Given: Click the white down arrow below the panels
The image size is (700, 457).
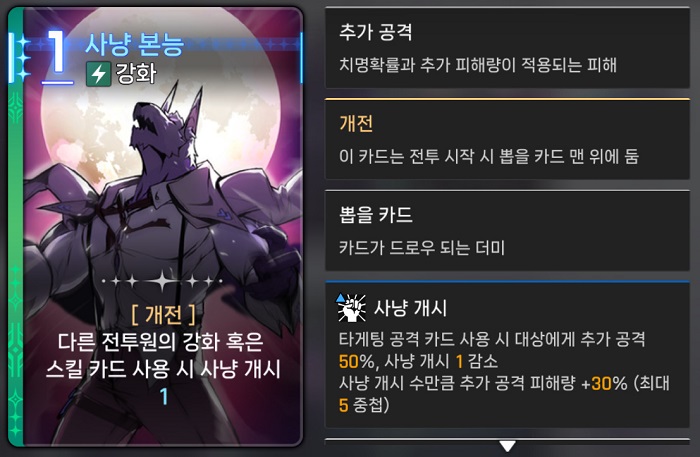Looking at the screenshot, I should (x=507, y=446).
